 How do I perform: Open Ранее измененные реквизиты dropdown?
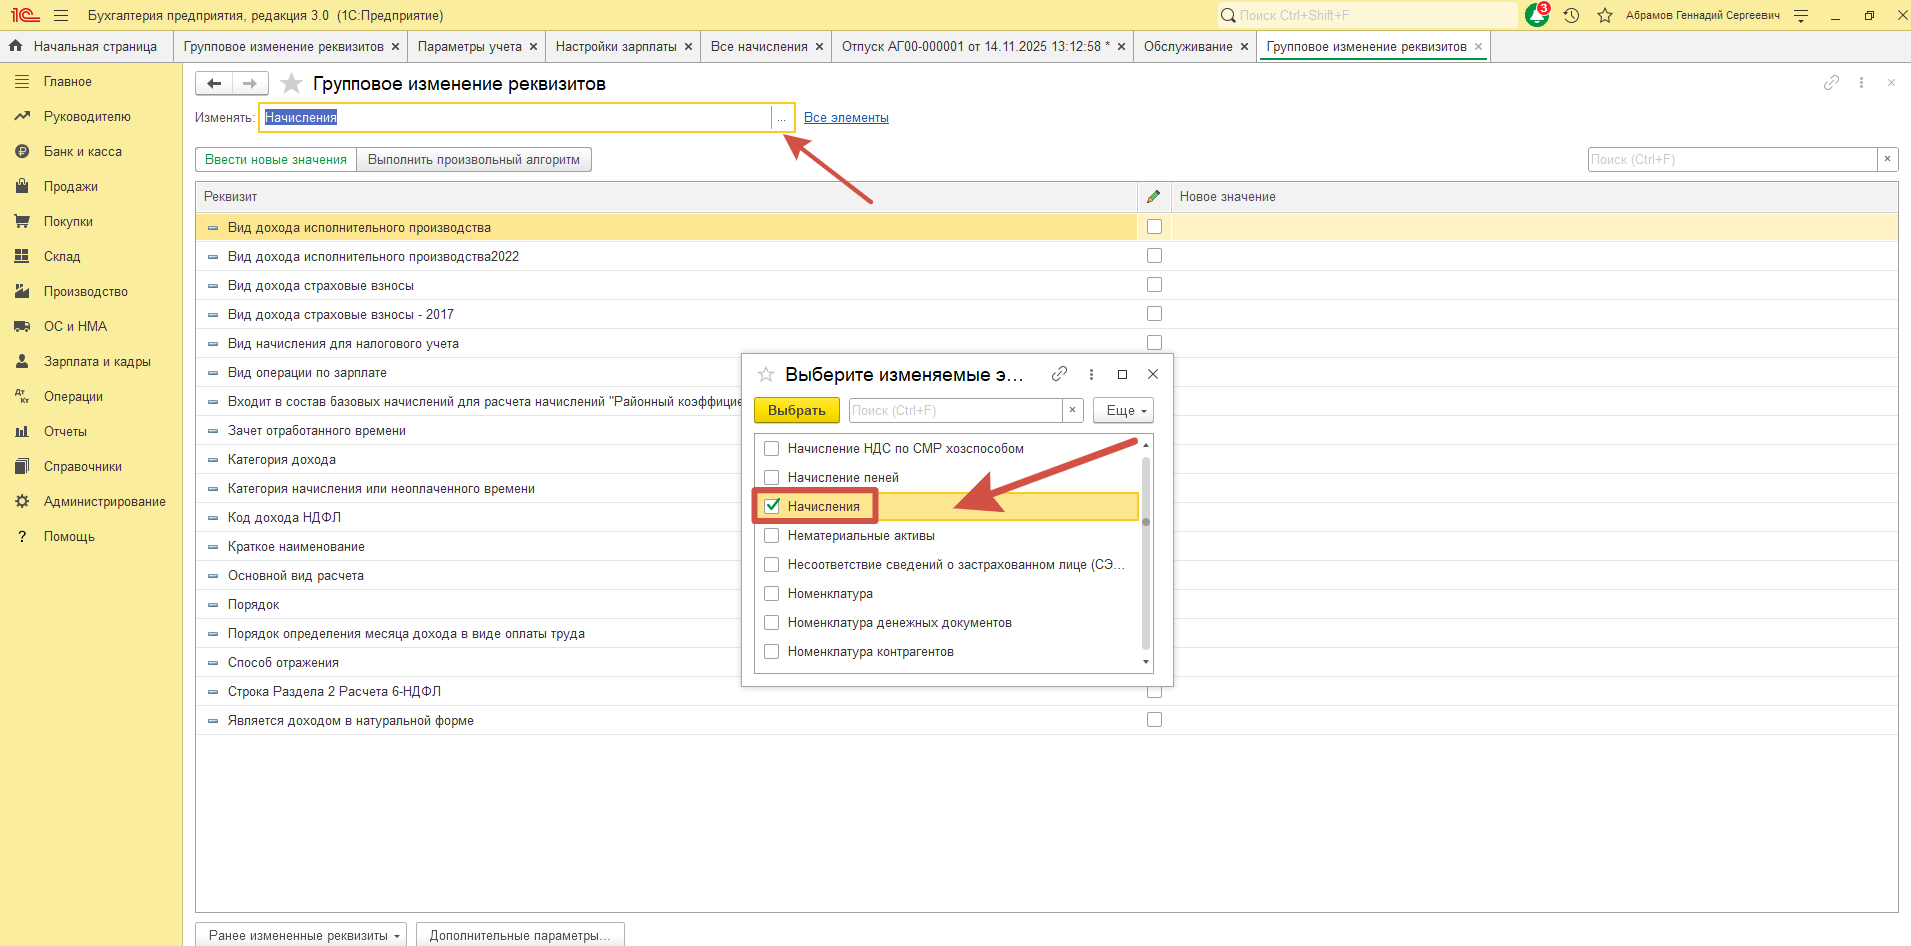coord(301,935)
